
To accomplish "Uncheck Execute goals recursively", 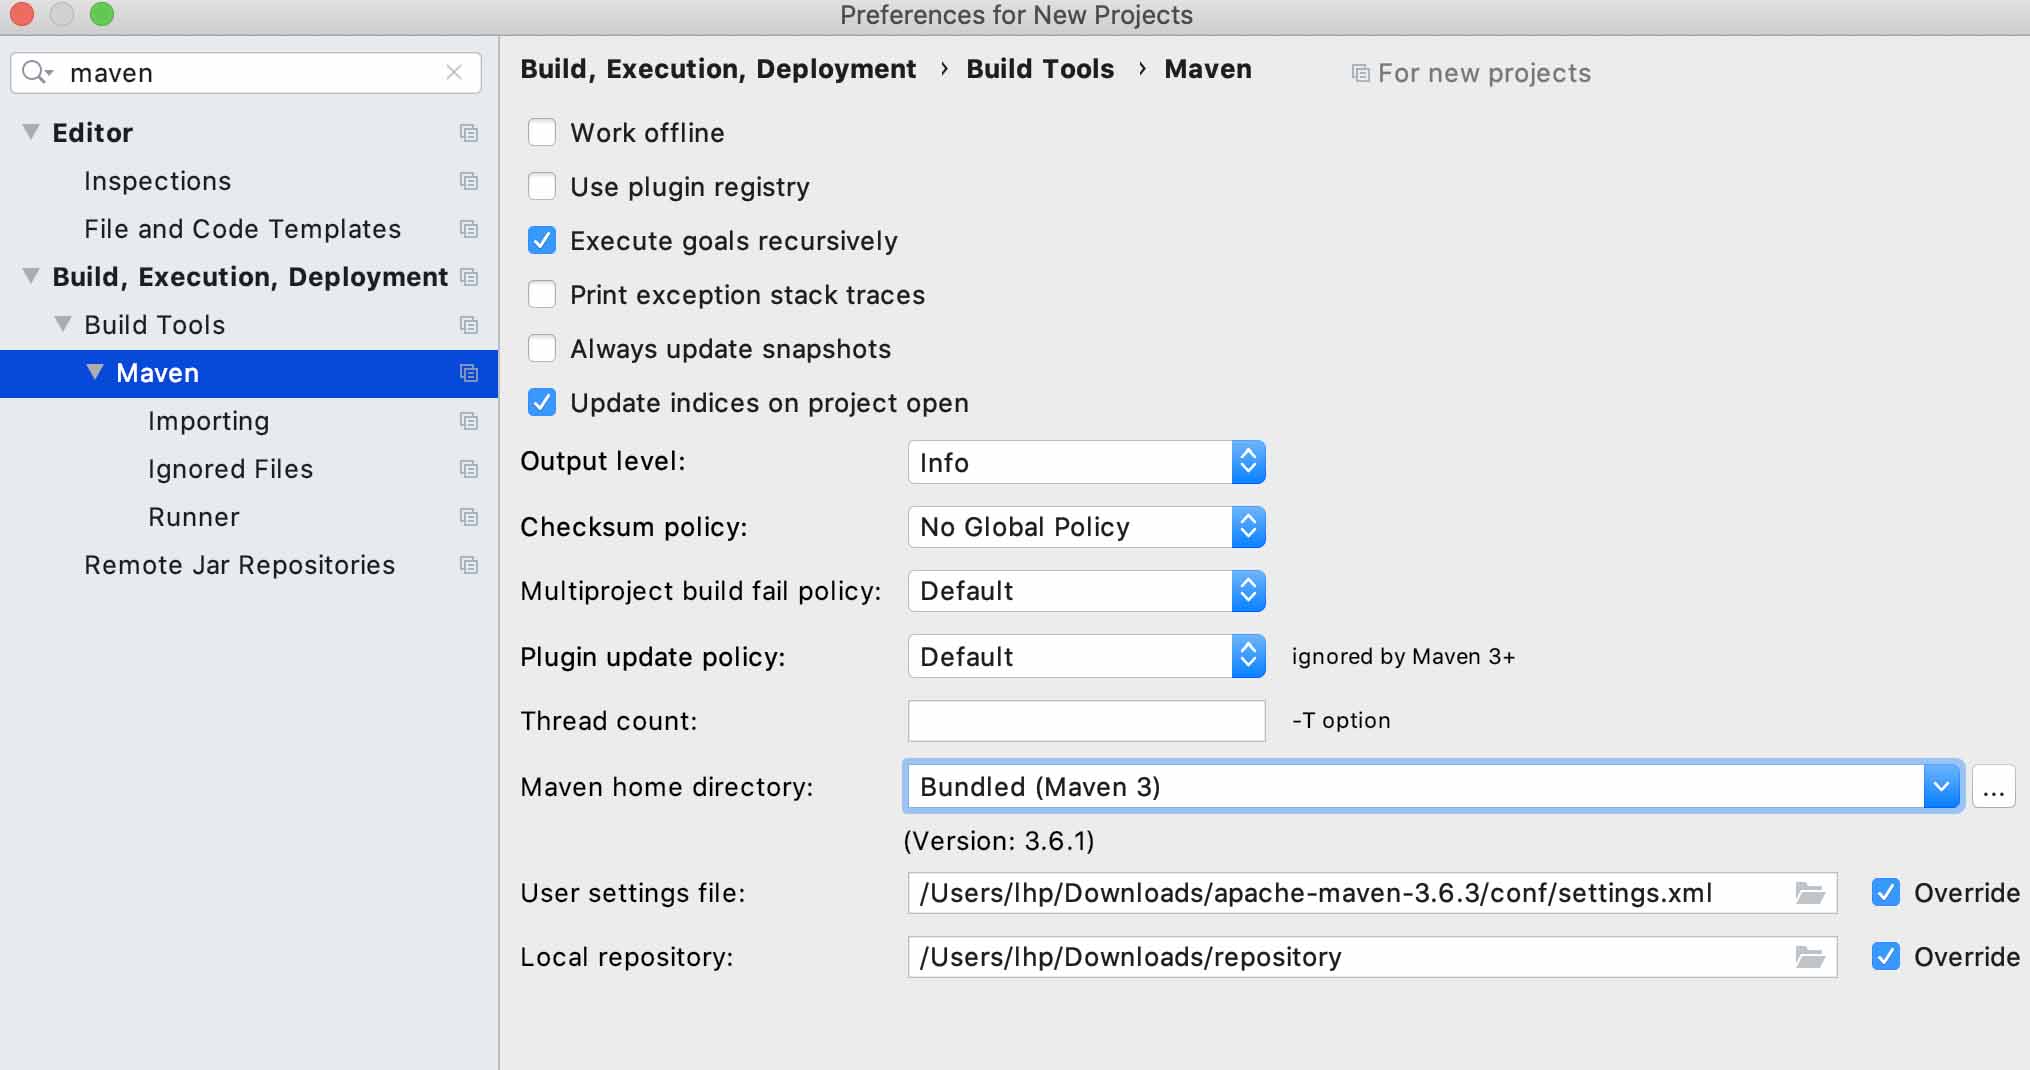I will tap(542, 241).
